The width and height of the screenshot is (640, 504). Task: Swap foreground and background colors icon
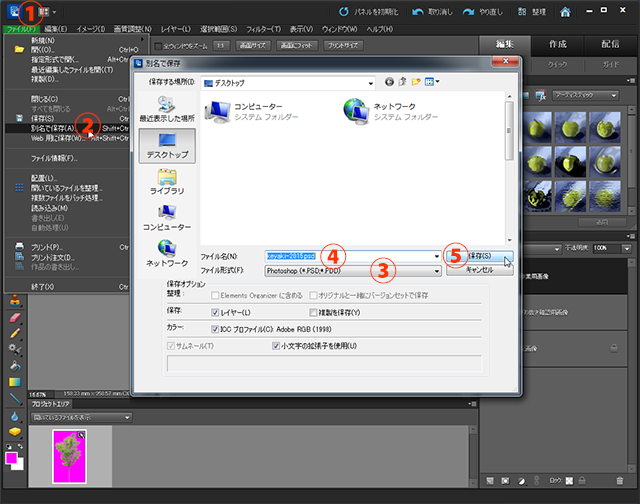(20, 446)
